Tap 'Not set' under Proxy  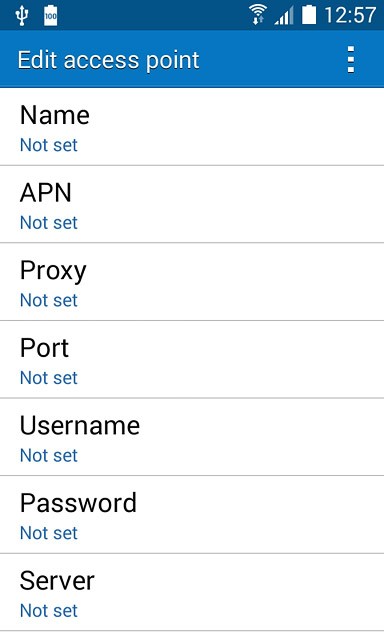(x=49, y=300)
